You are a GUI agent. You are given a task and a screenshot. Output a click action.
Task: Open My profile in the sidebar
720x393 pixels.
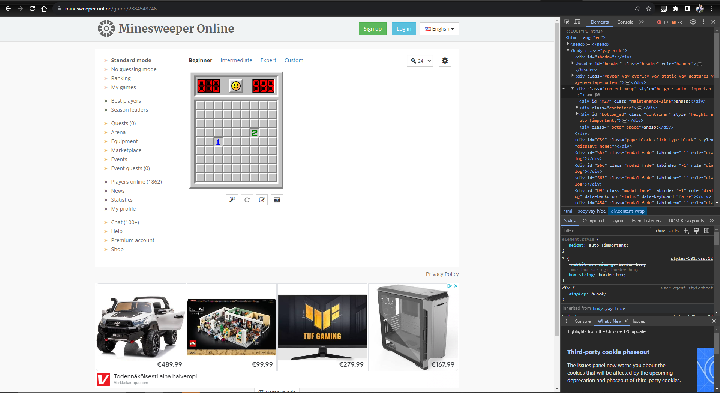coord(124,209)
